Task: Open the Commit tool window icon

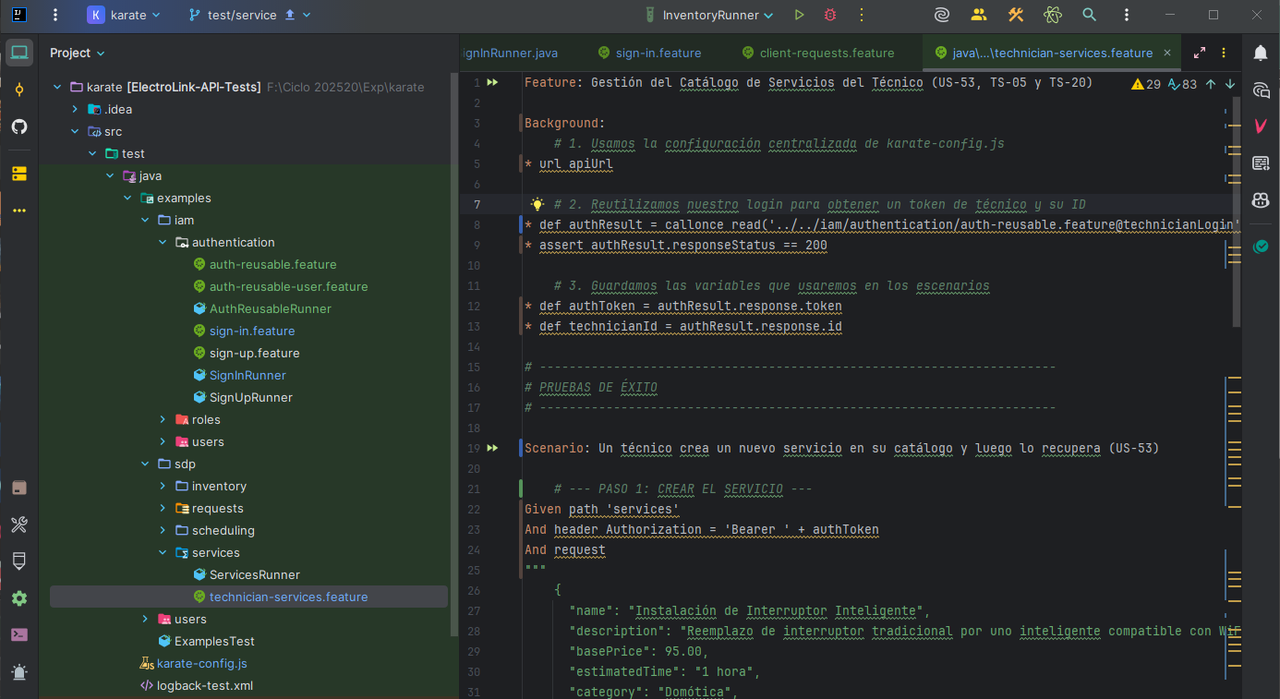Action: [x=19, y=90]
